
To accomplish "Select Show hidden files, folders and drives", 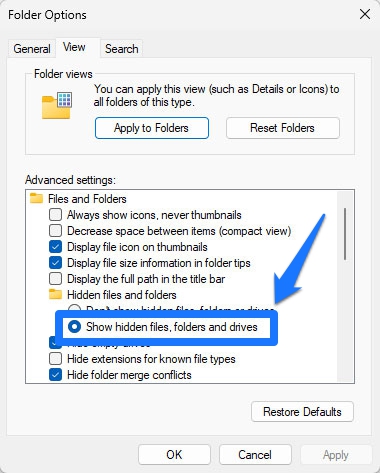I will pos(74,327).
